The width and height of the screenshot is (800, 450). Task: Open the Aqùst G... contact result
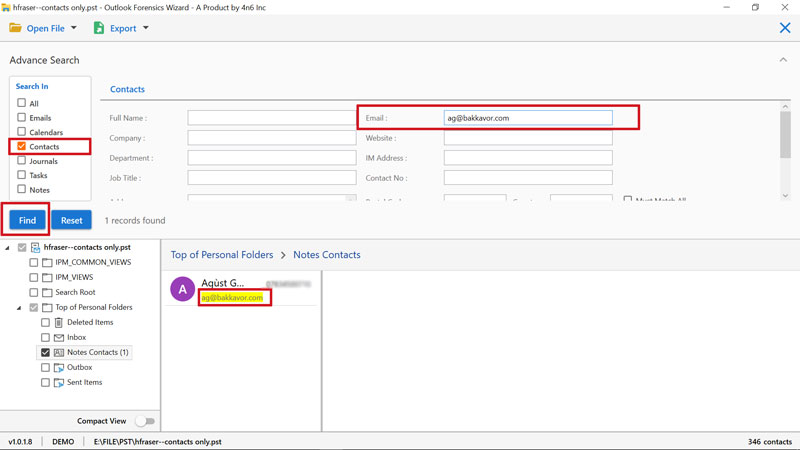[241, 289]
